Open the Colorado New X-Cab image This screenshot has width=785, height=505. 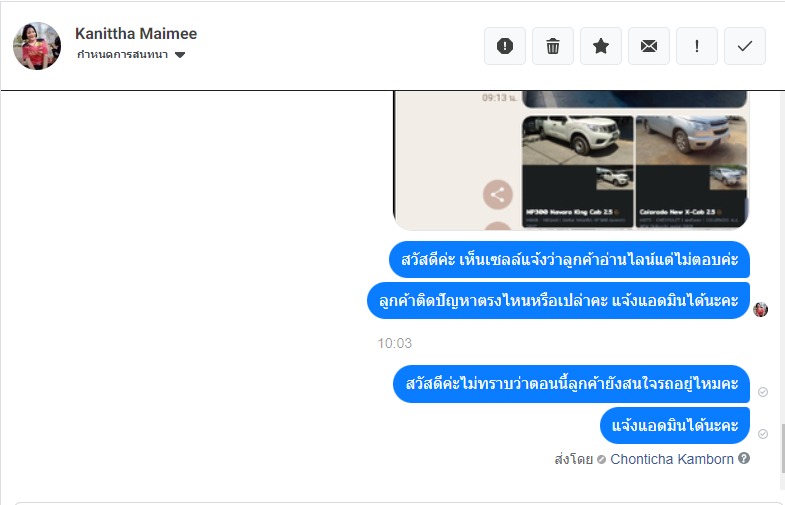coord(692,172)
